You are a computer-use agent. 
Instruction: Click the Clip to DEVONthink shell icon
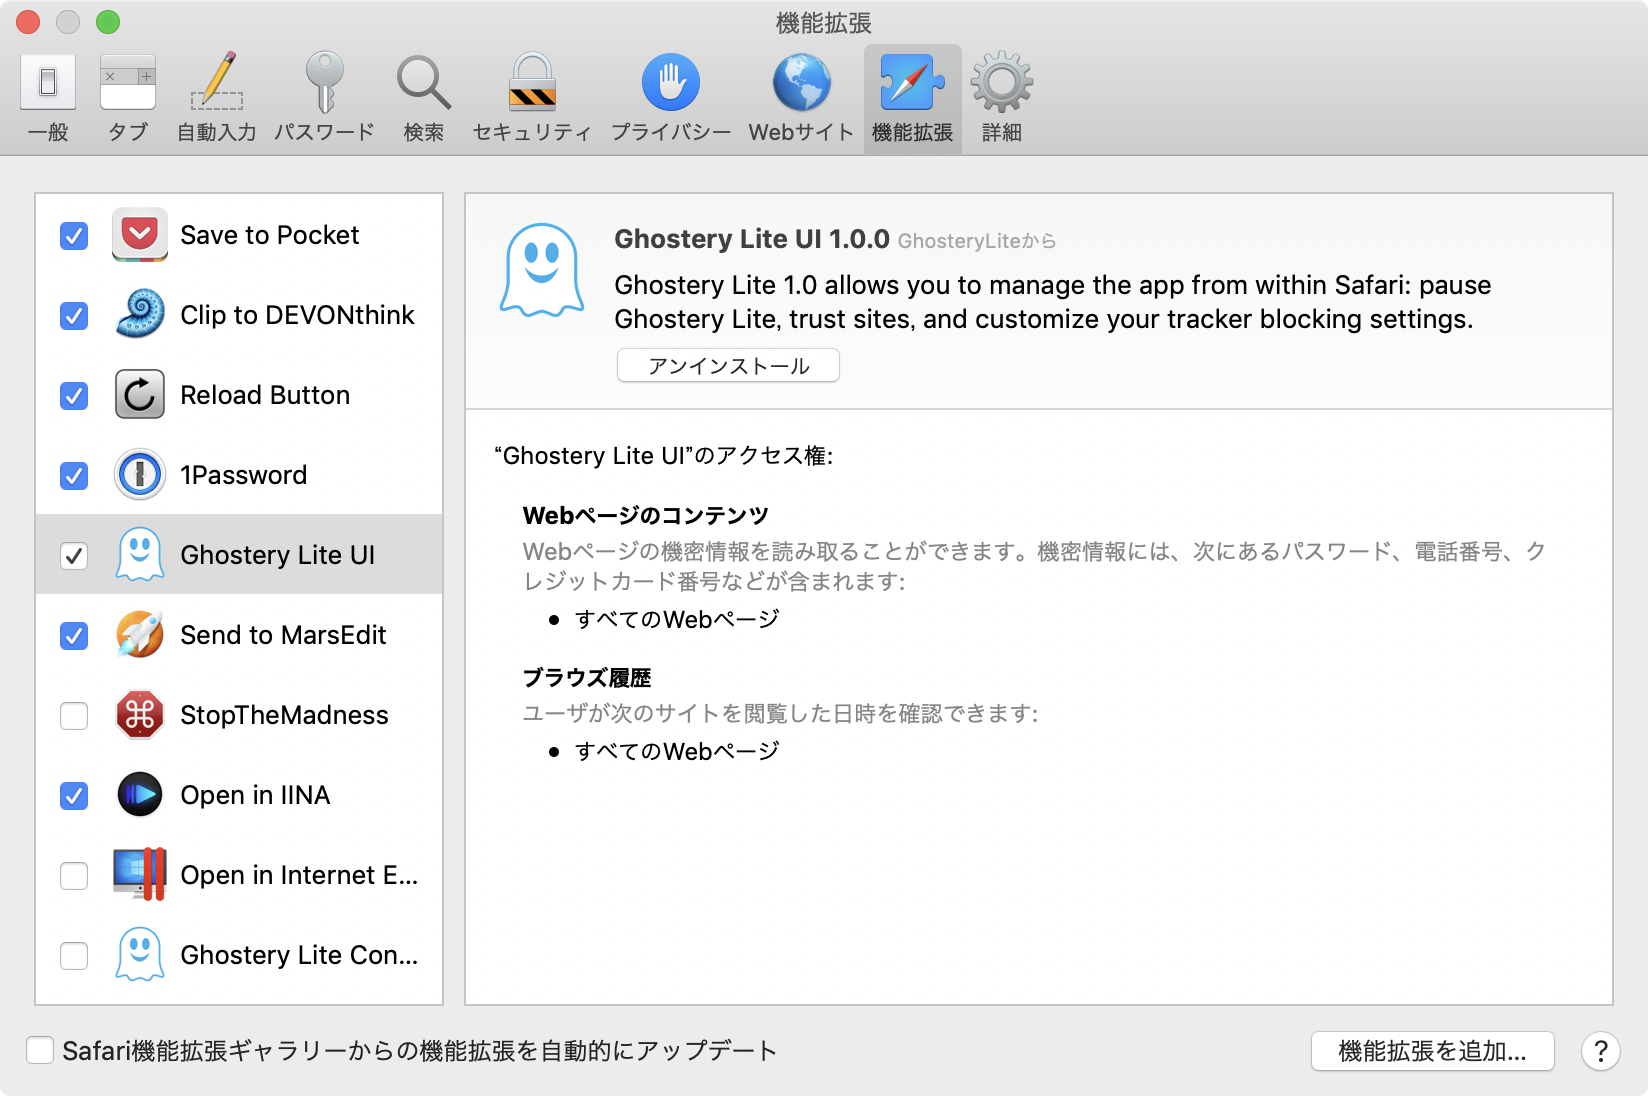coord(140,315)
